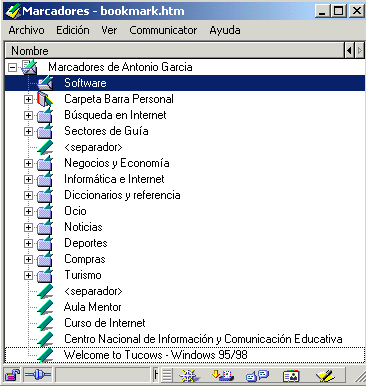
Task: Collapse the Marcadores de Antonio Garcia root
Action: coord(12,67)
